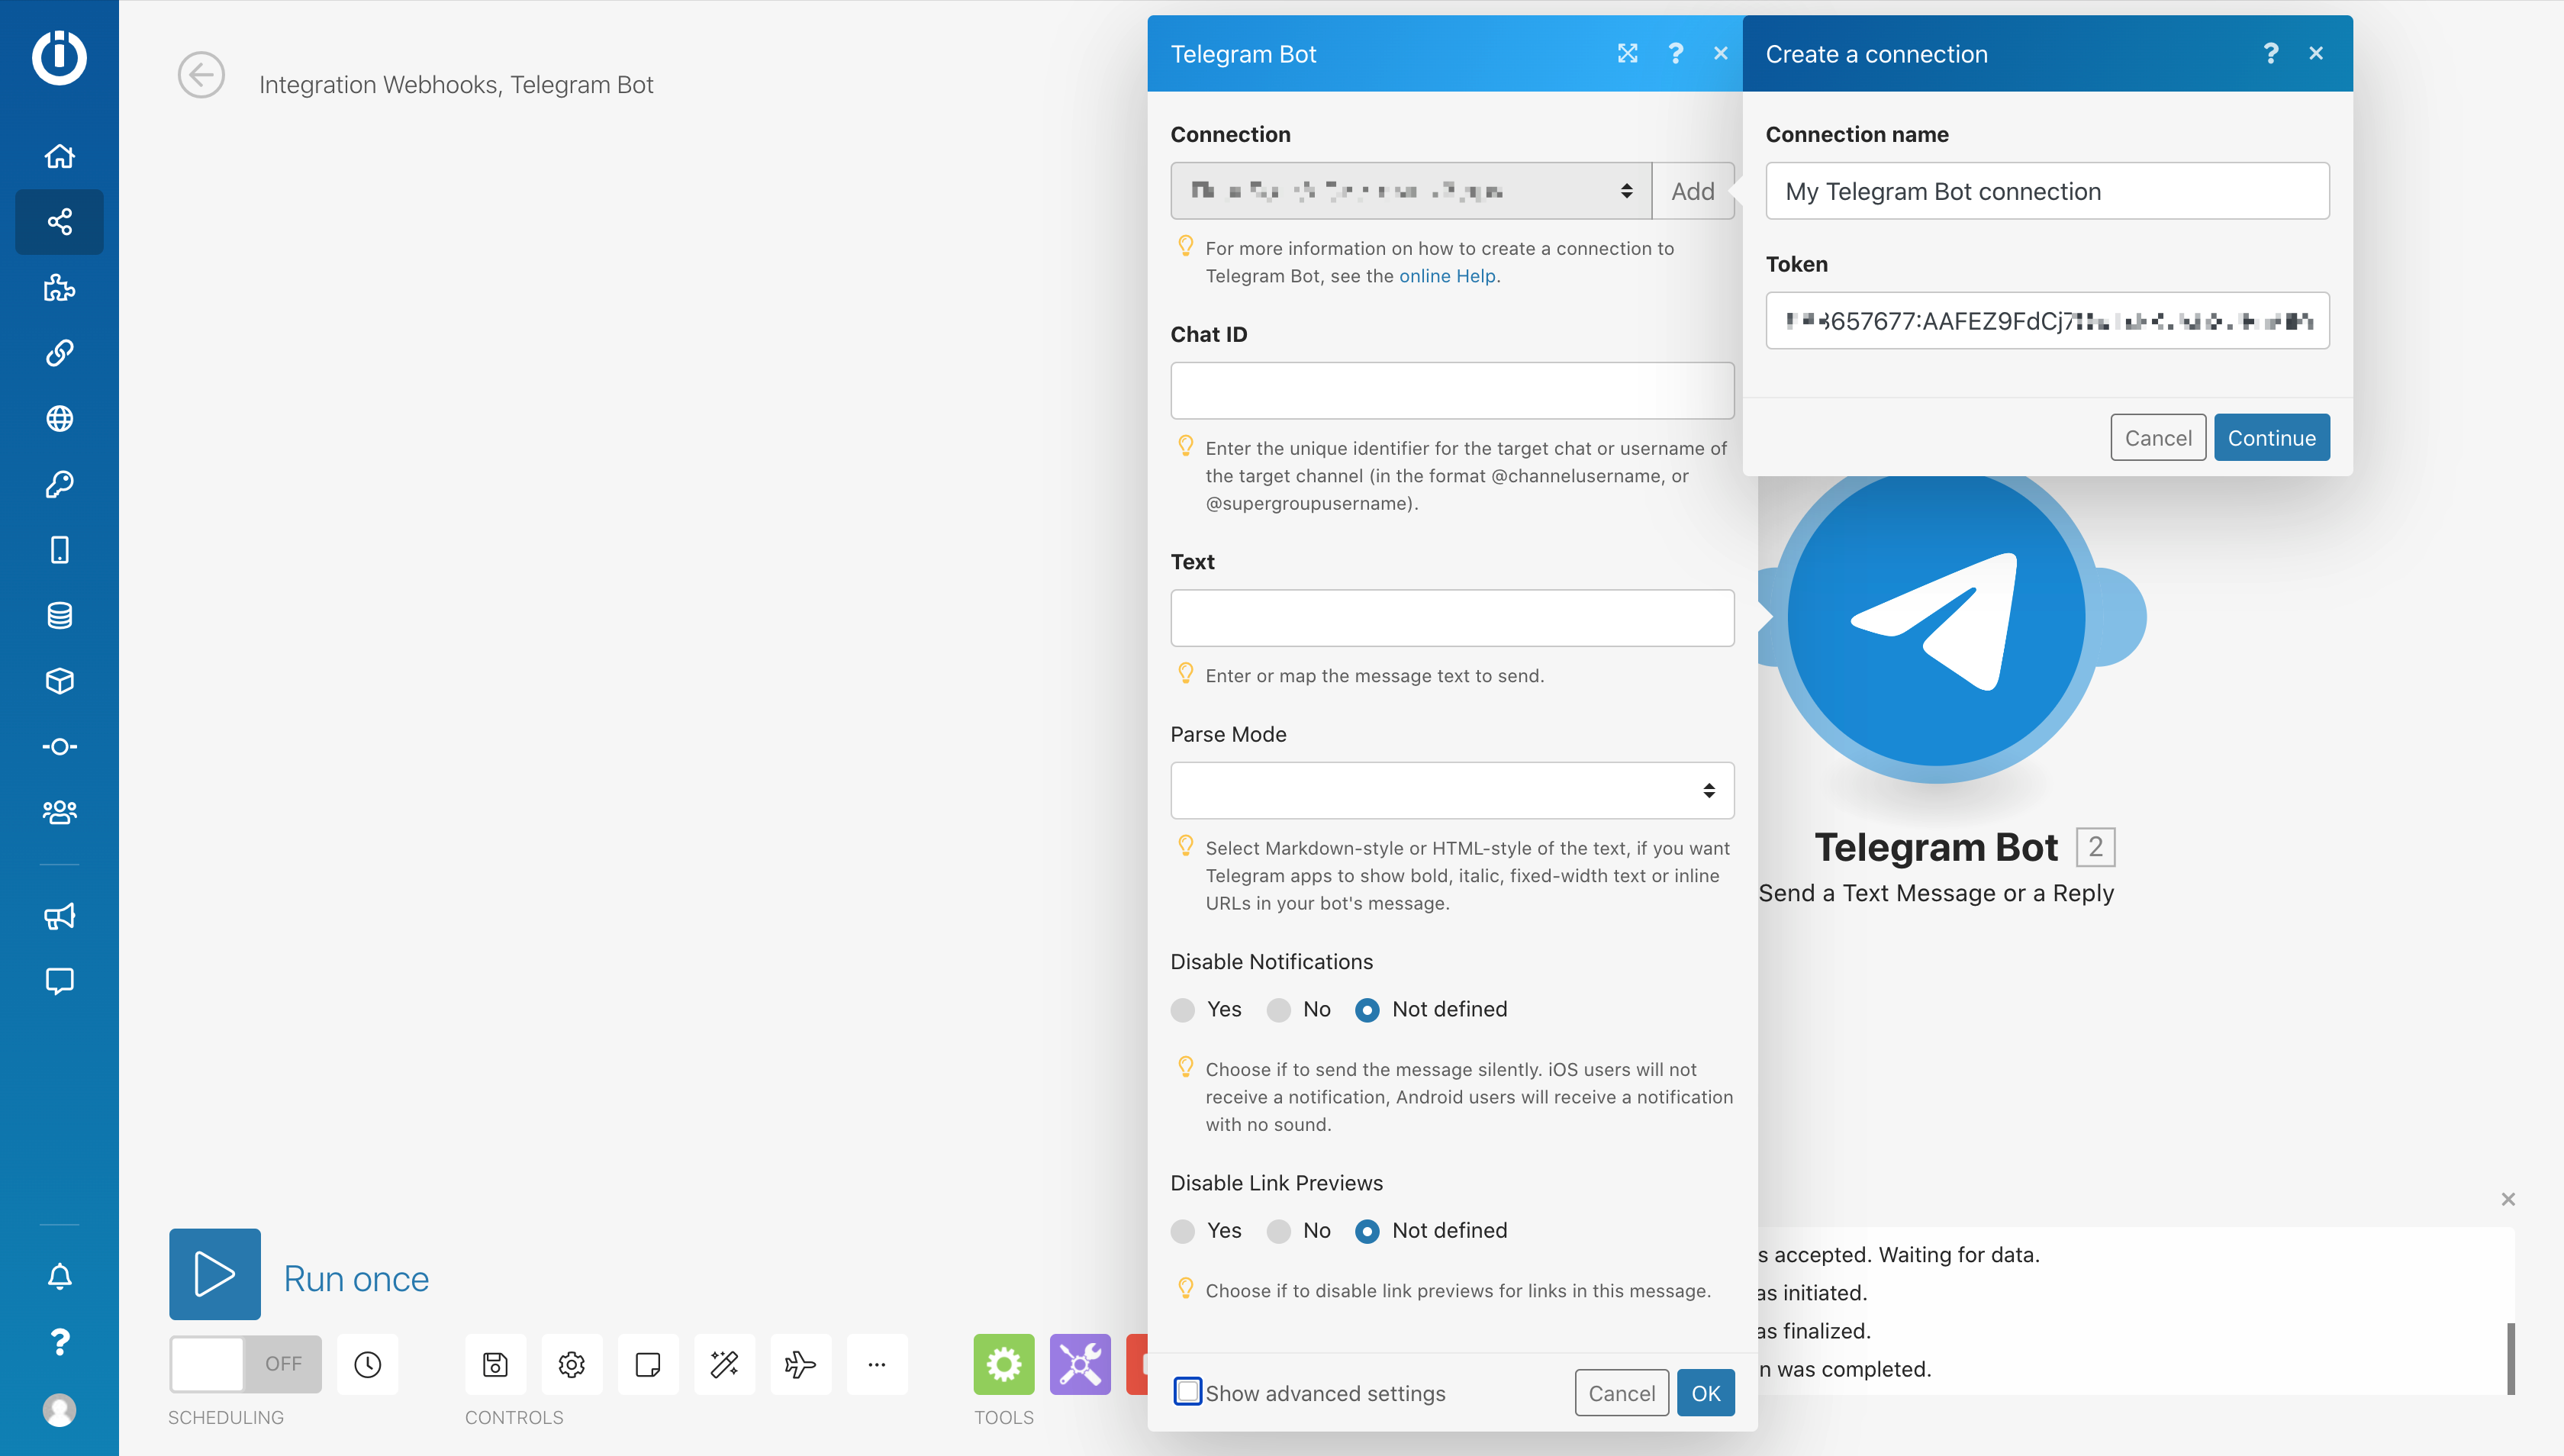The image size is (2564, 1456).
Task: Open the Notes icon in Controls
Action: coord(648,1364)
